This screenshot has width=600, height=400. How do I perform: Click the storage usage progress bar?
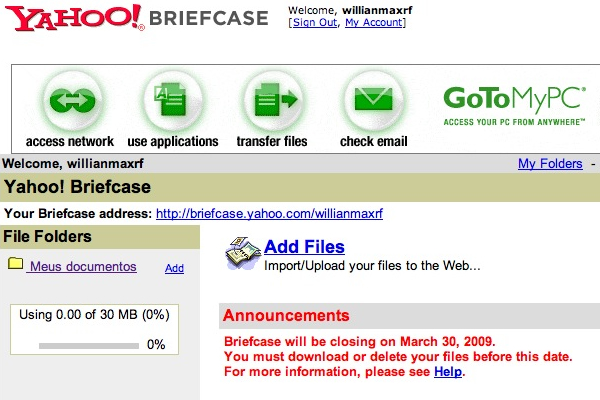click(88, 345)
